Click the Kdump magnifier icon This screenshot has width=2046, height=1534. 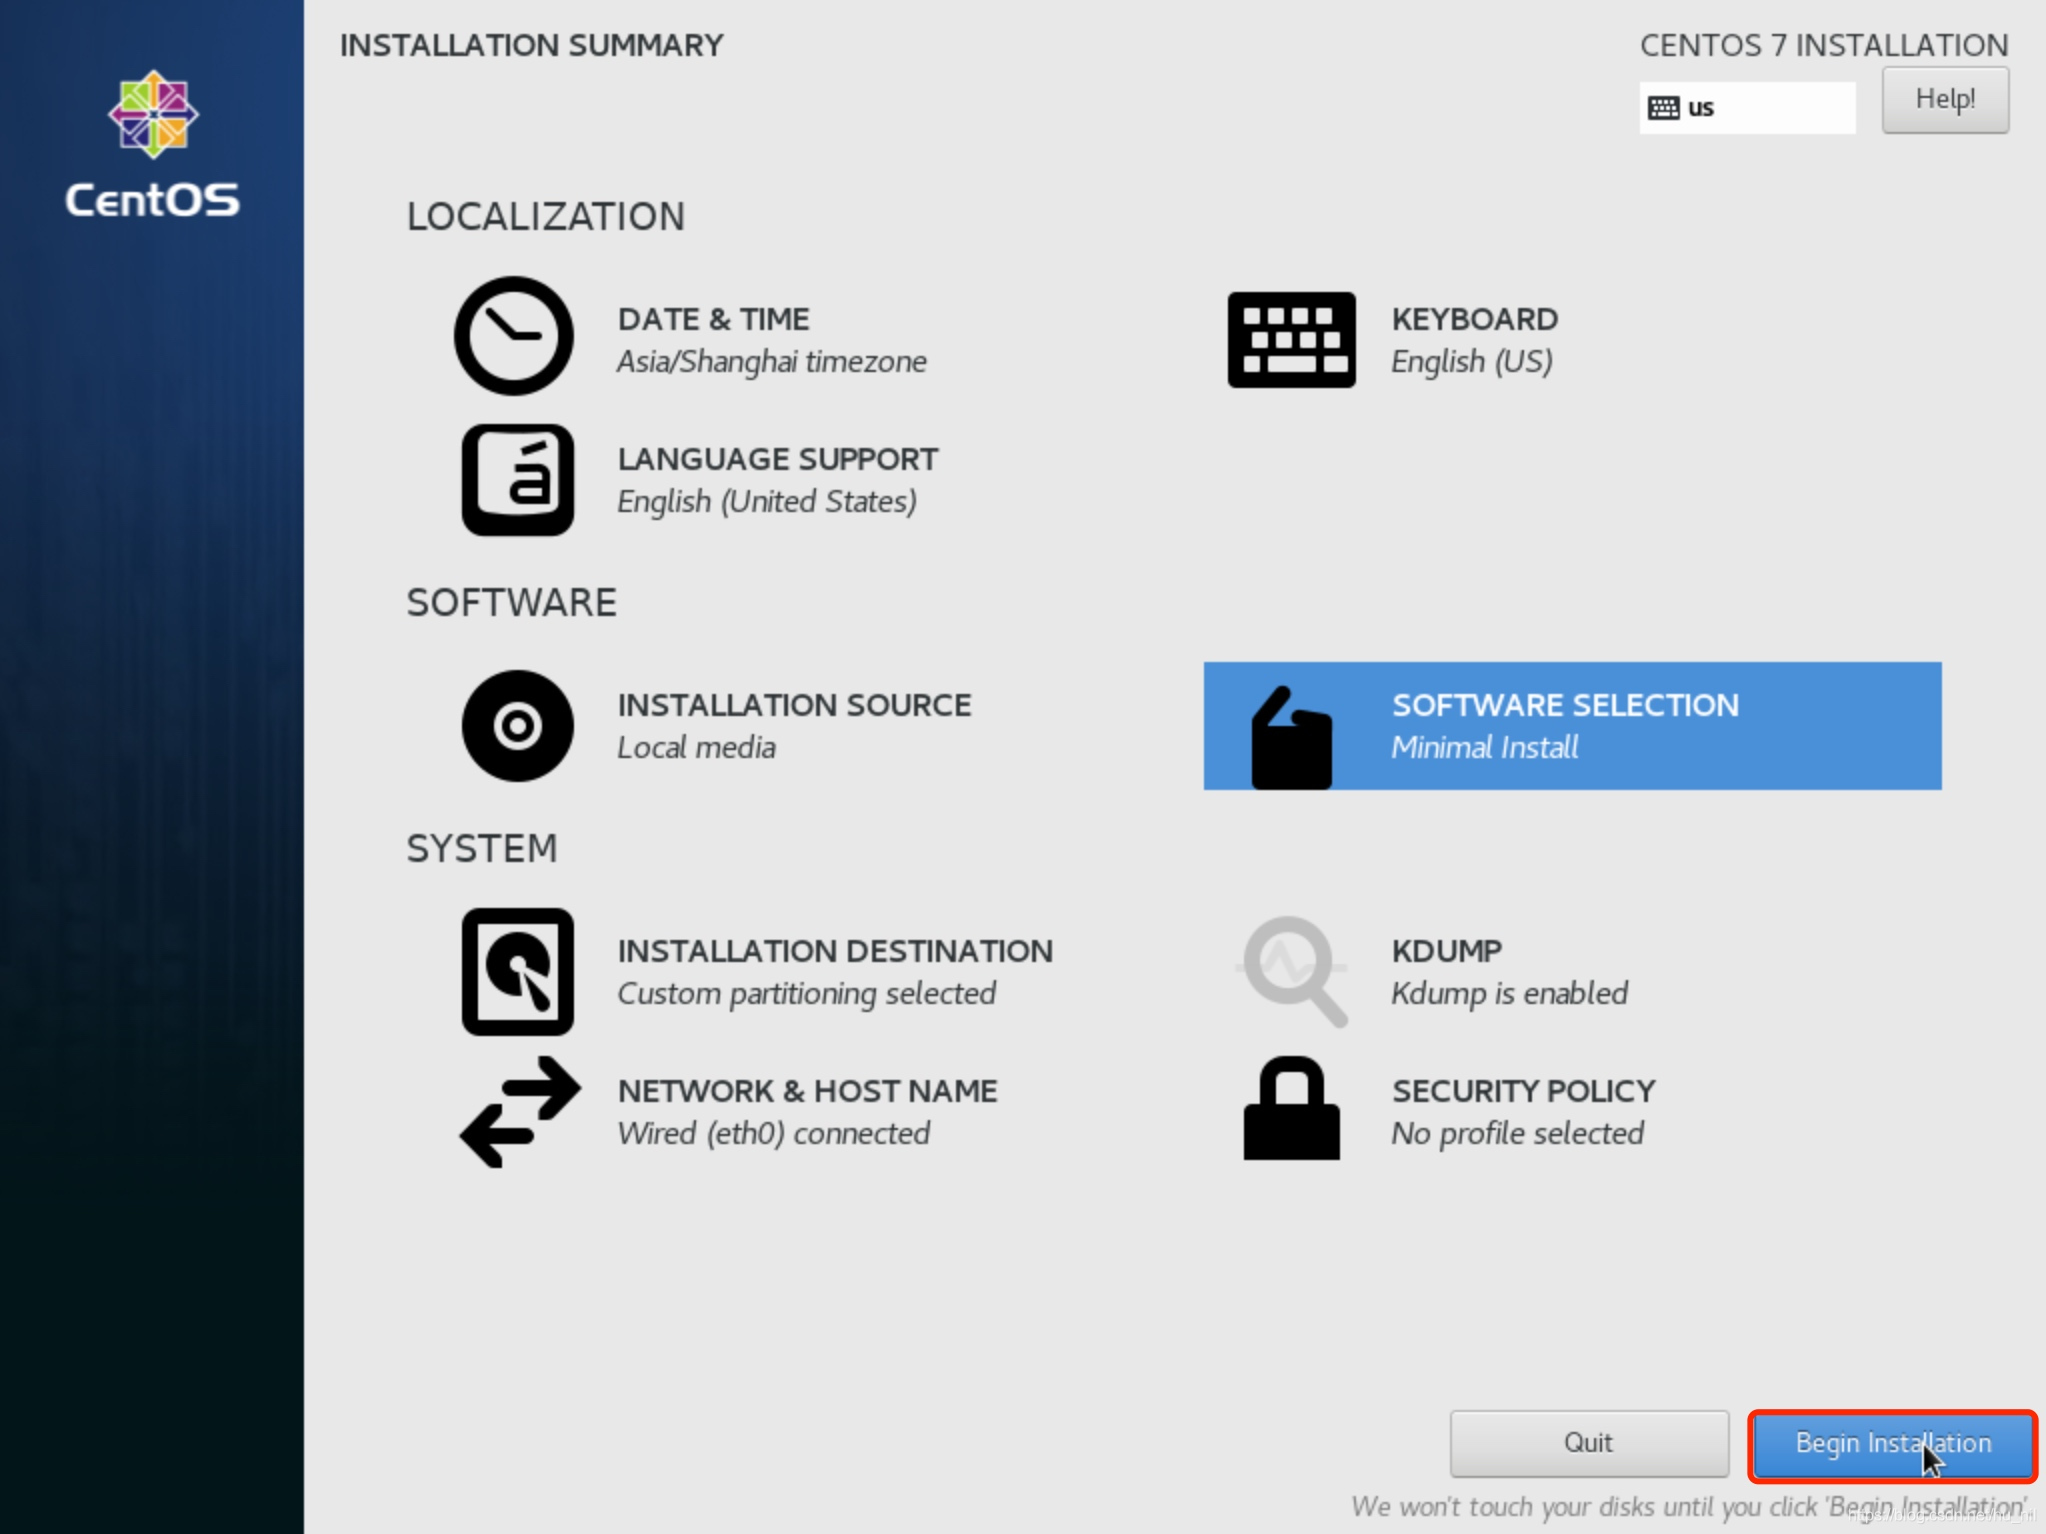tap(1292, 971)
